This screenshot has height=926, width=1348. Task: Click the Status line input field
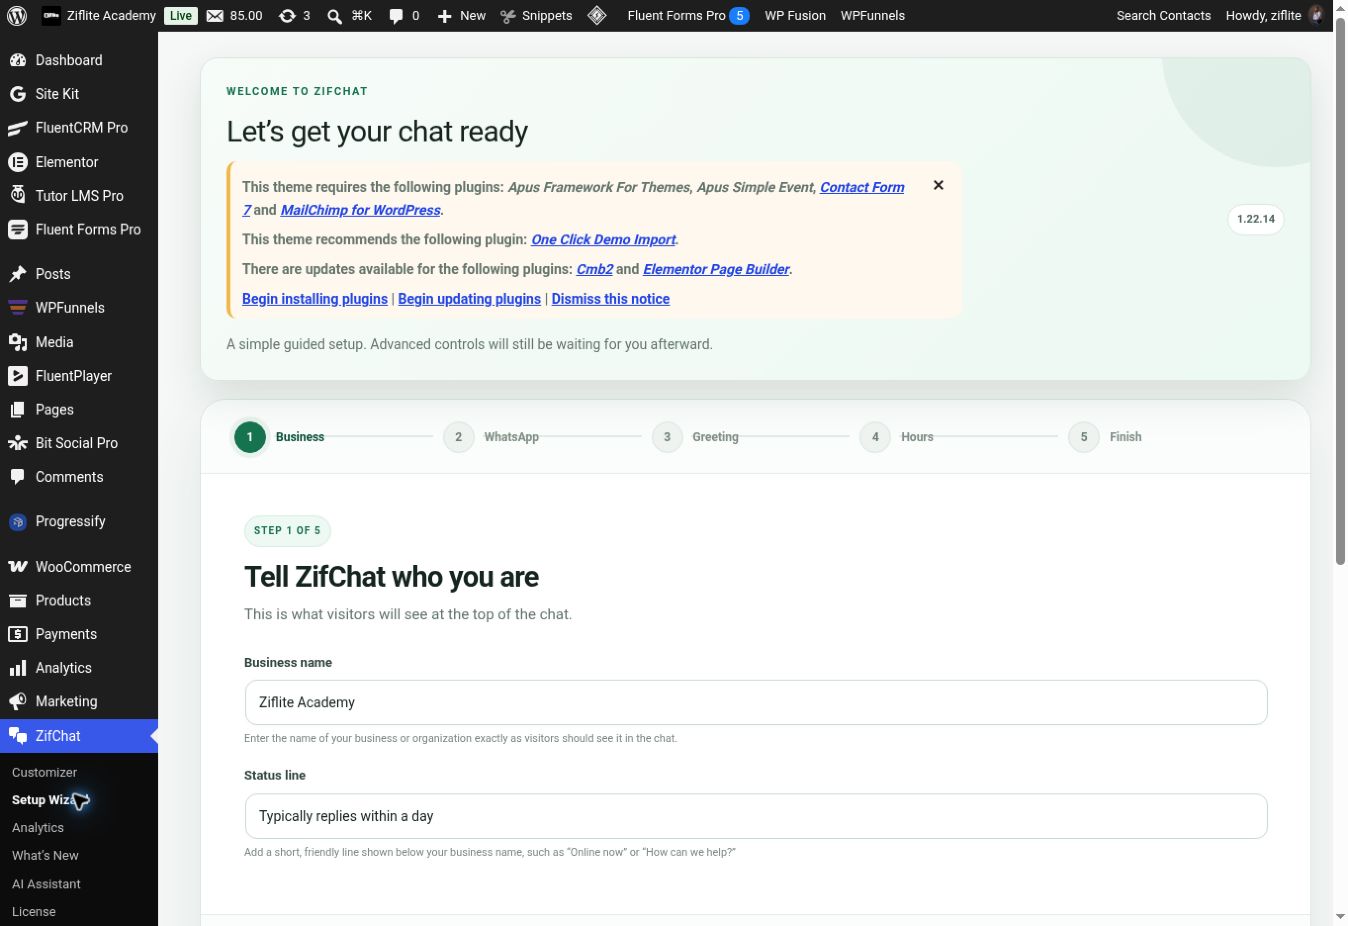[x=756, y=816]
